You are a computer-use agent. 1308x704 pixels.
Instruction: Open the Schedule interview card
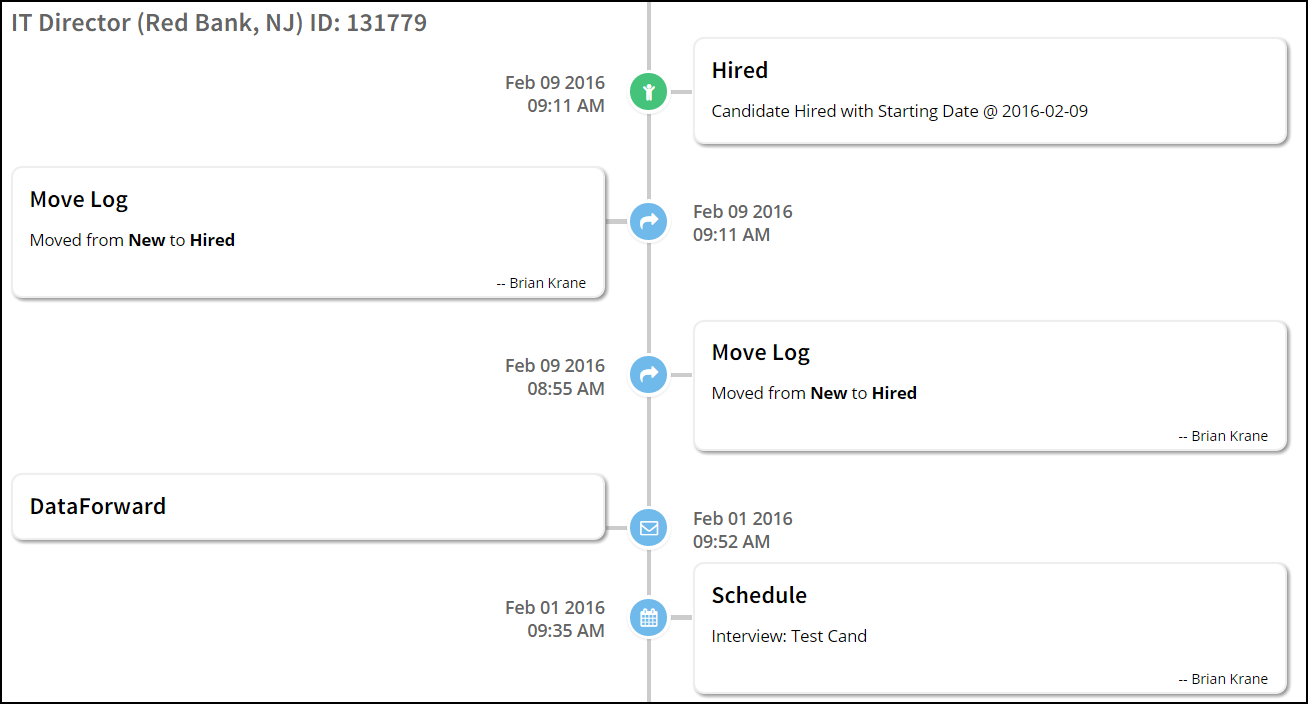pos(989,628)
